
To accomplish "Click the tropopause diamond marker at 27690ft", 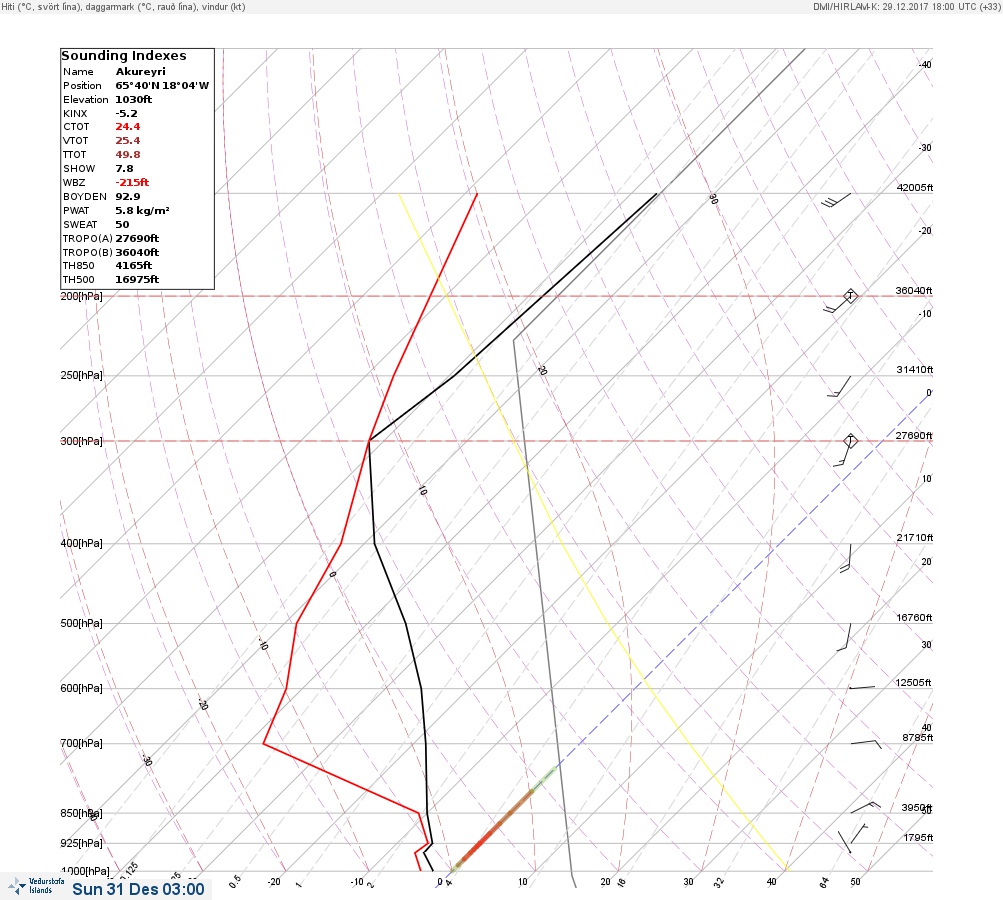I will click(x=850, y=441).
